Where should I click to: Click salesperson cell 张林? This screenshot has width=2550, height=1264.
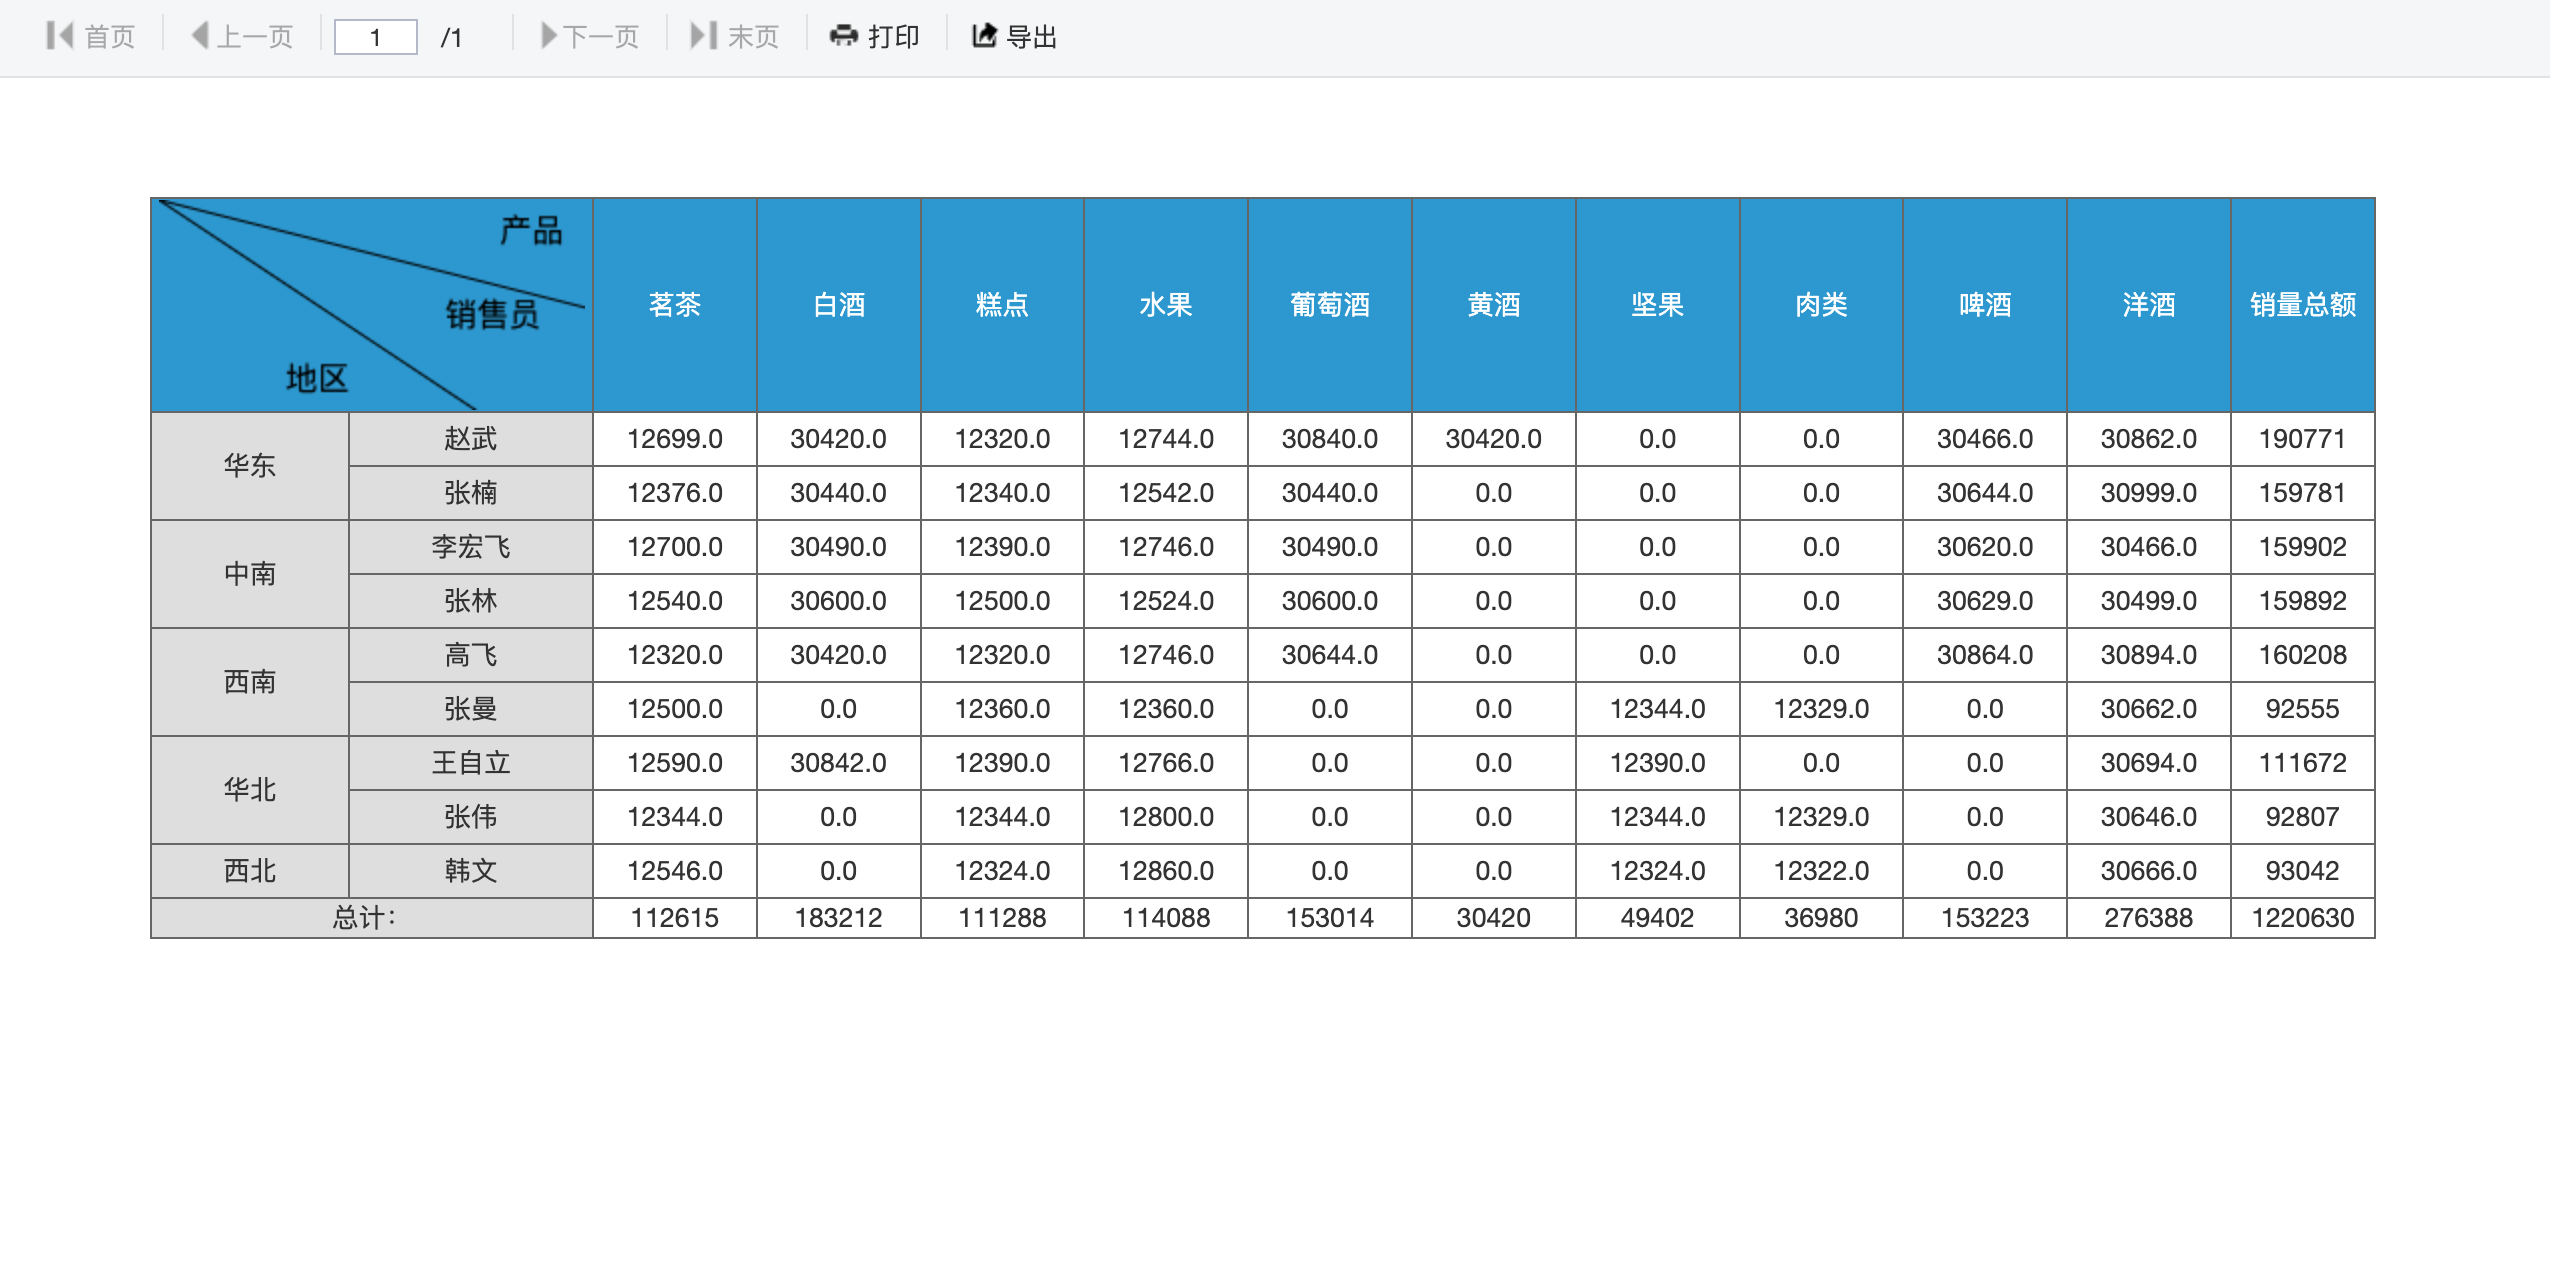point(471,601)
